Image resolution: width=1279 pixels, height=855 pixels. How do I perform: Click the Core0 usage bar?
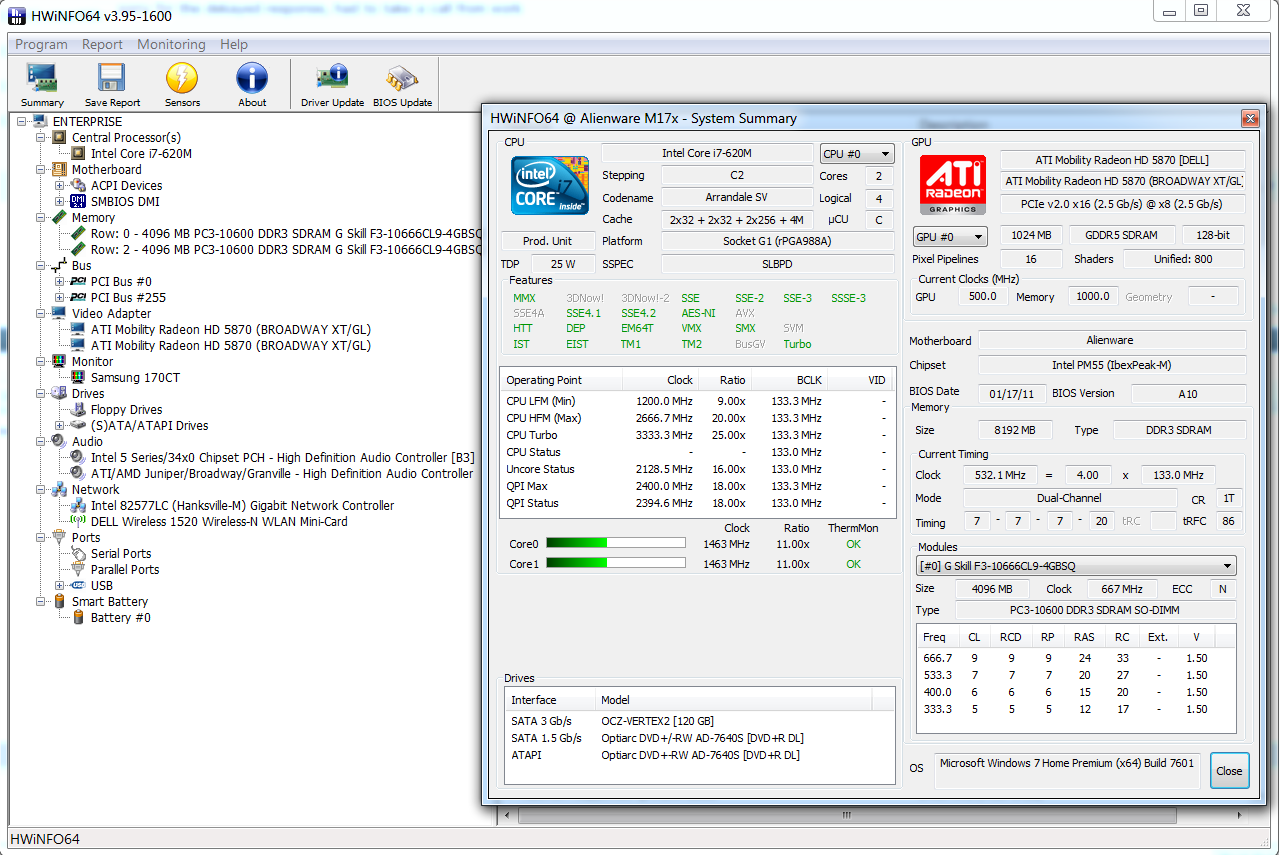point(616,544)
